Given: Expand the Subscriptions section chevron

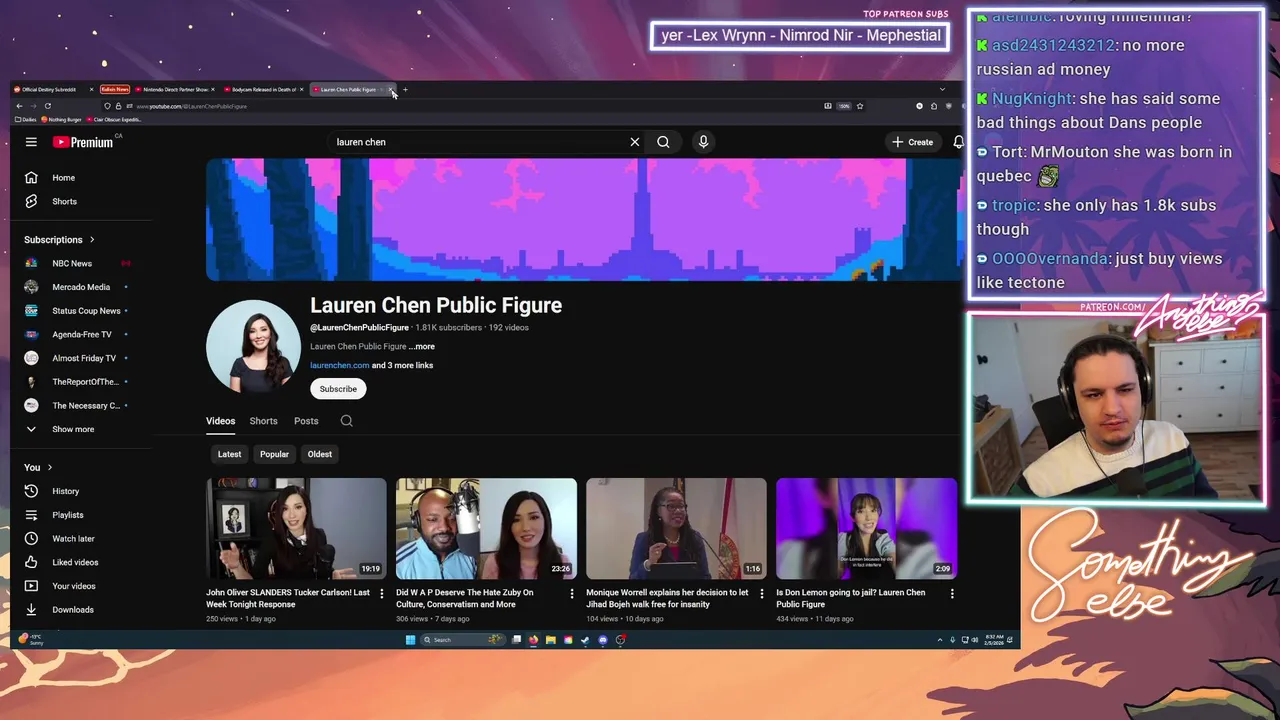Looking at the screenshot, I should click(92, 240).
